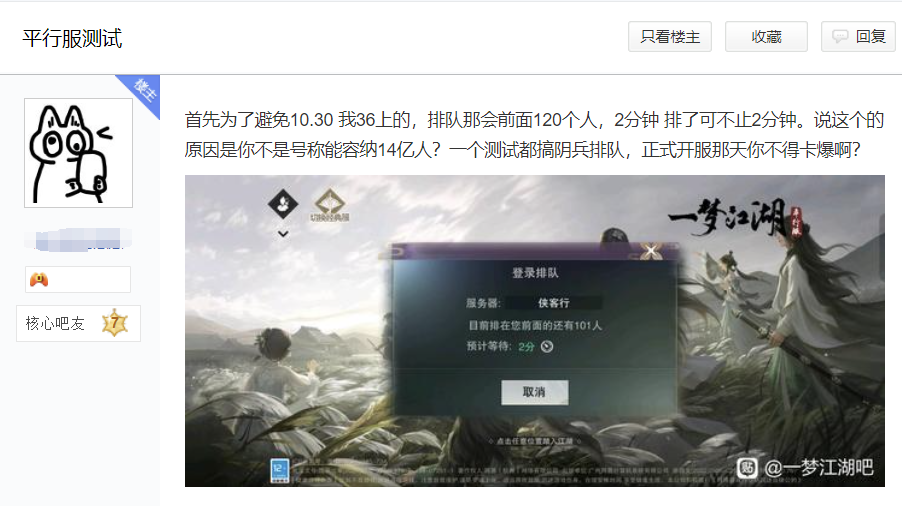Open the 回复 reply button

click(858, 37)
